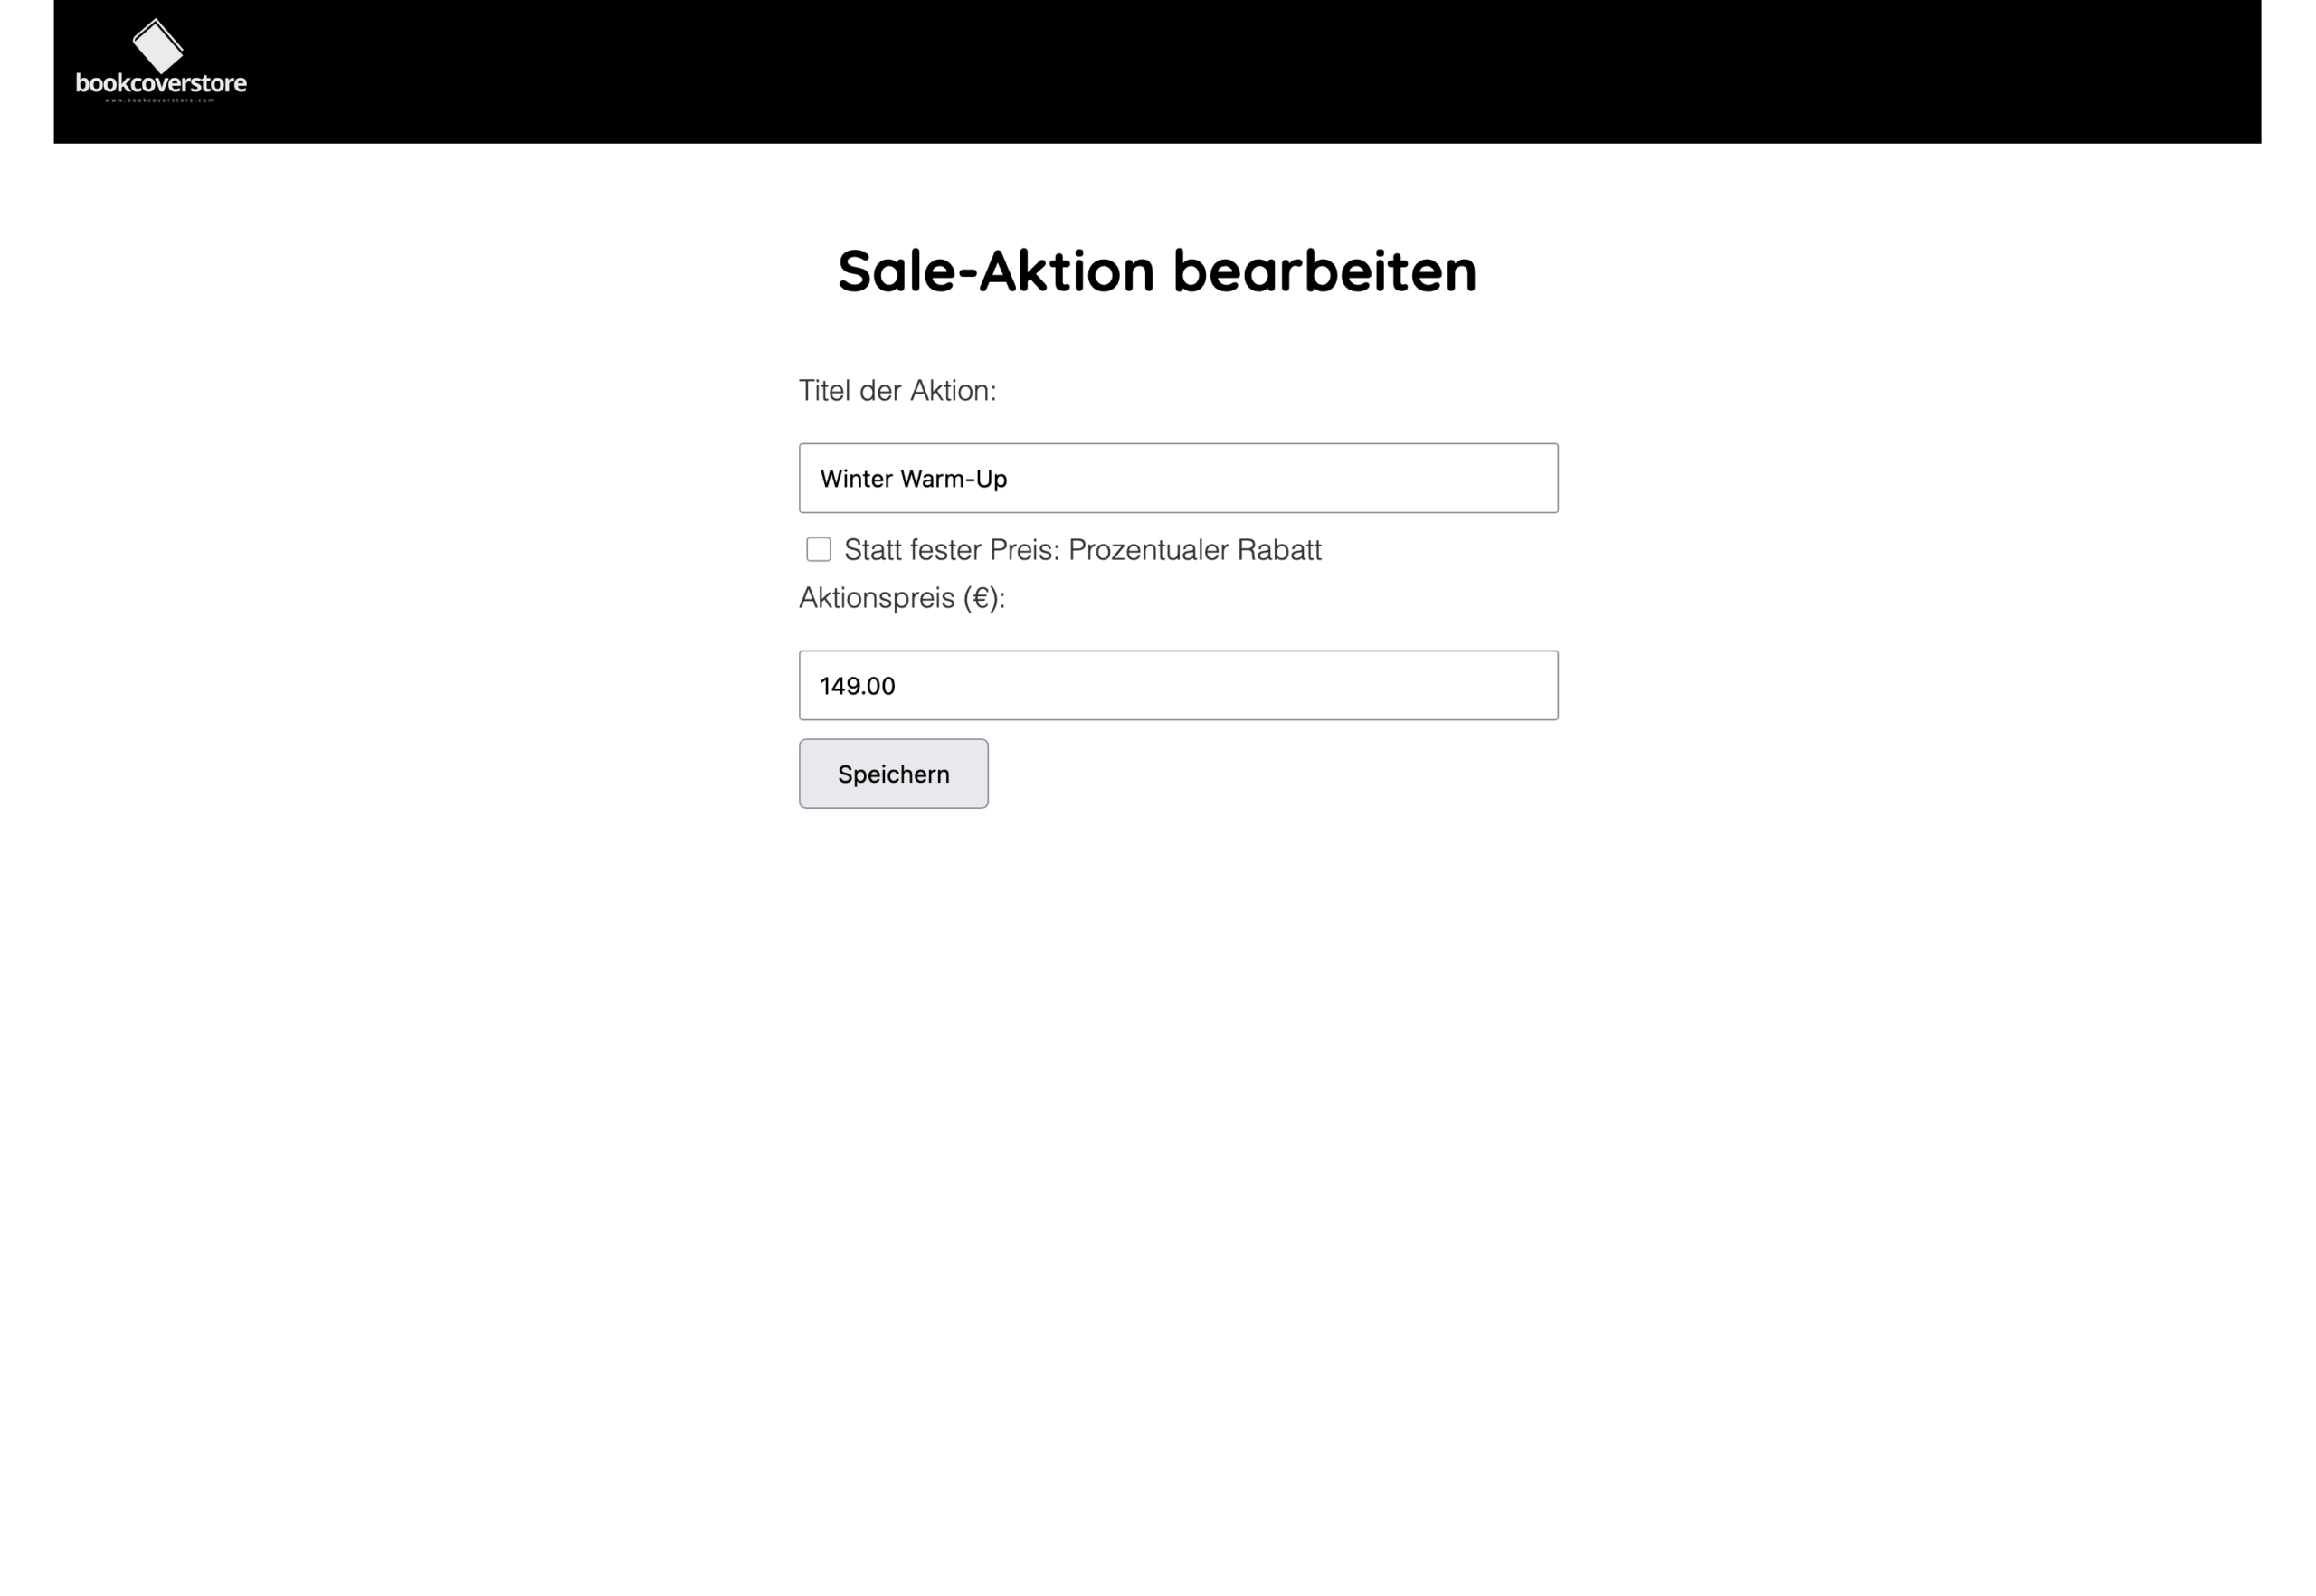Click the 'Sale-Aktion bearbeiten' heading
This screenshot has width=2316, height=1596.
coord(1157,271)
